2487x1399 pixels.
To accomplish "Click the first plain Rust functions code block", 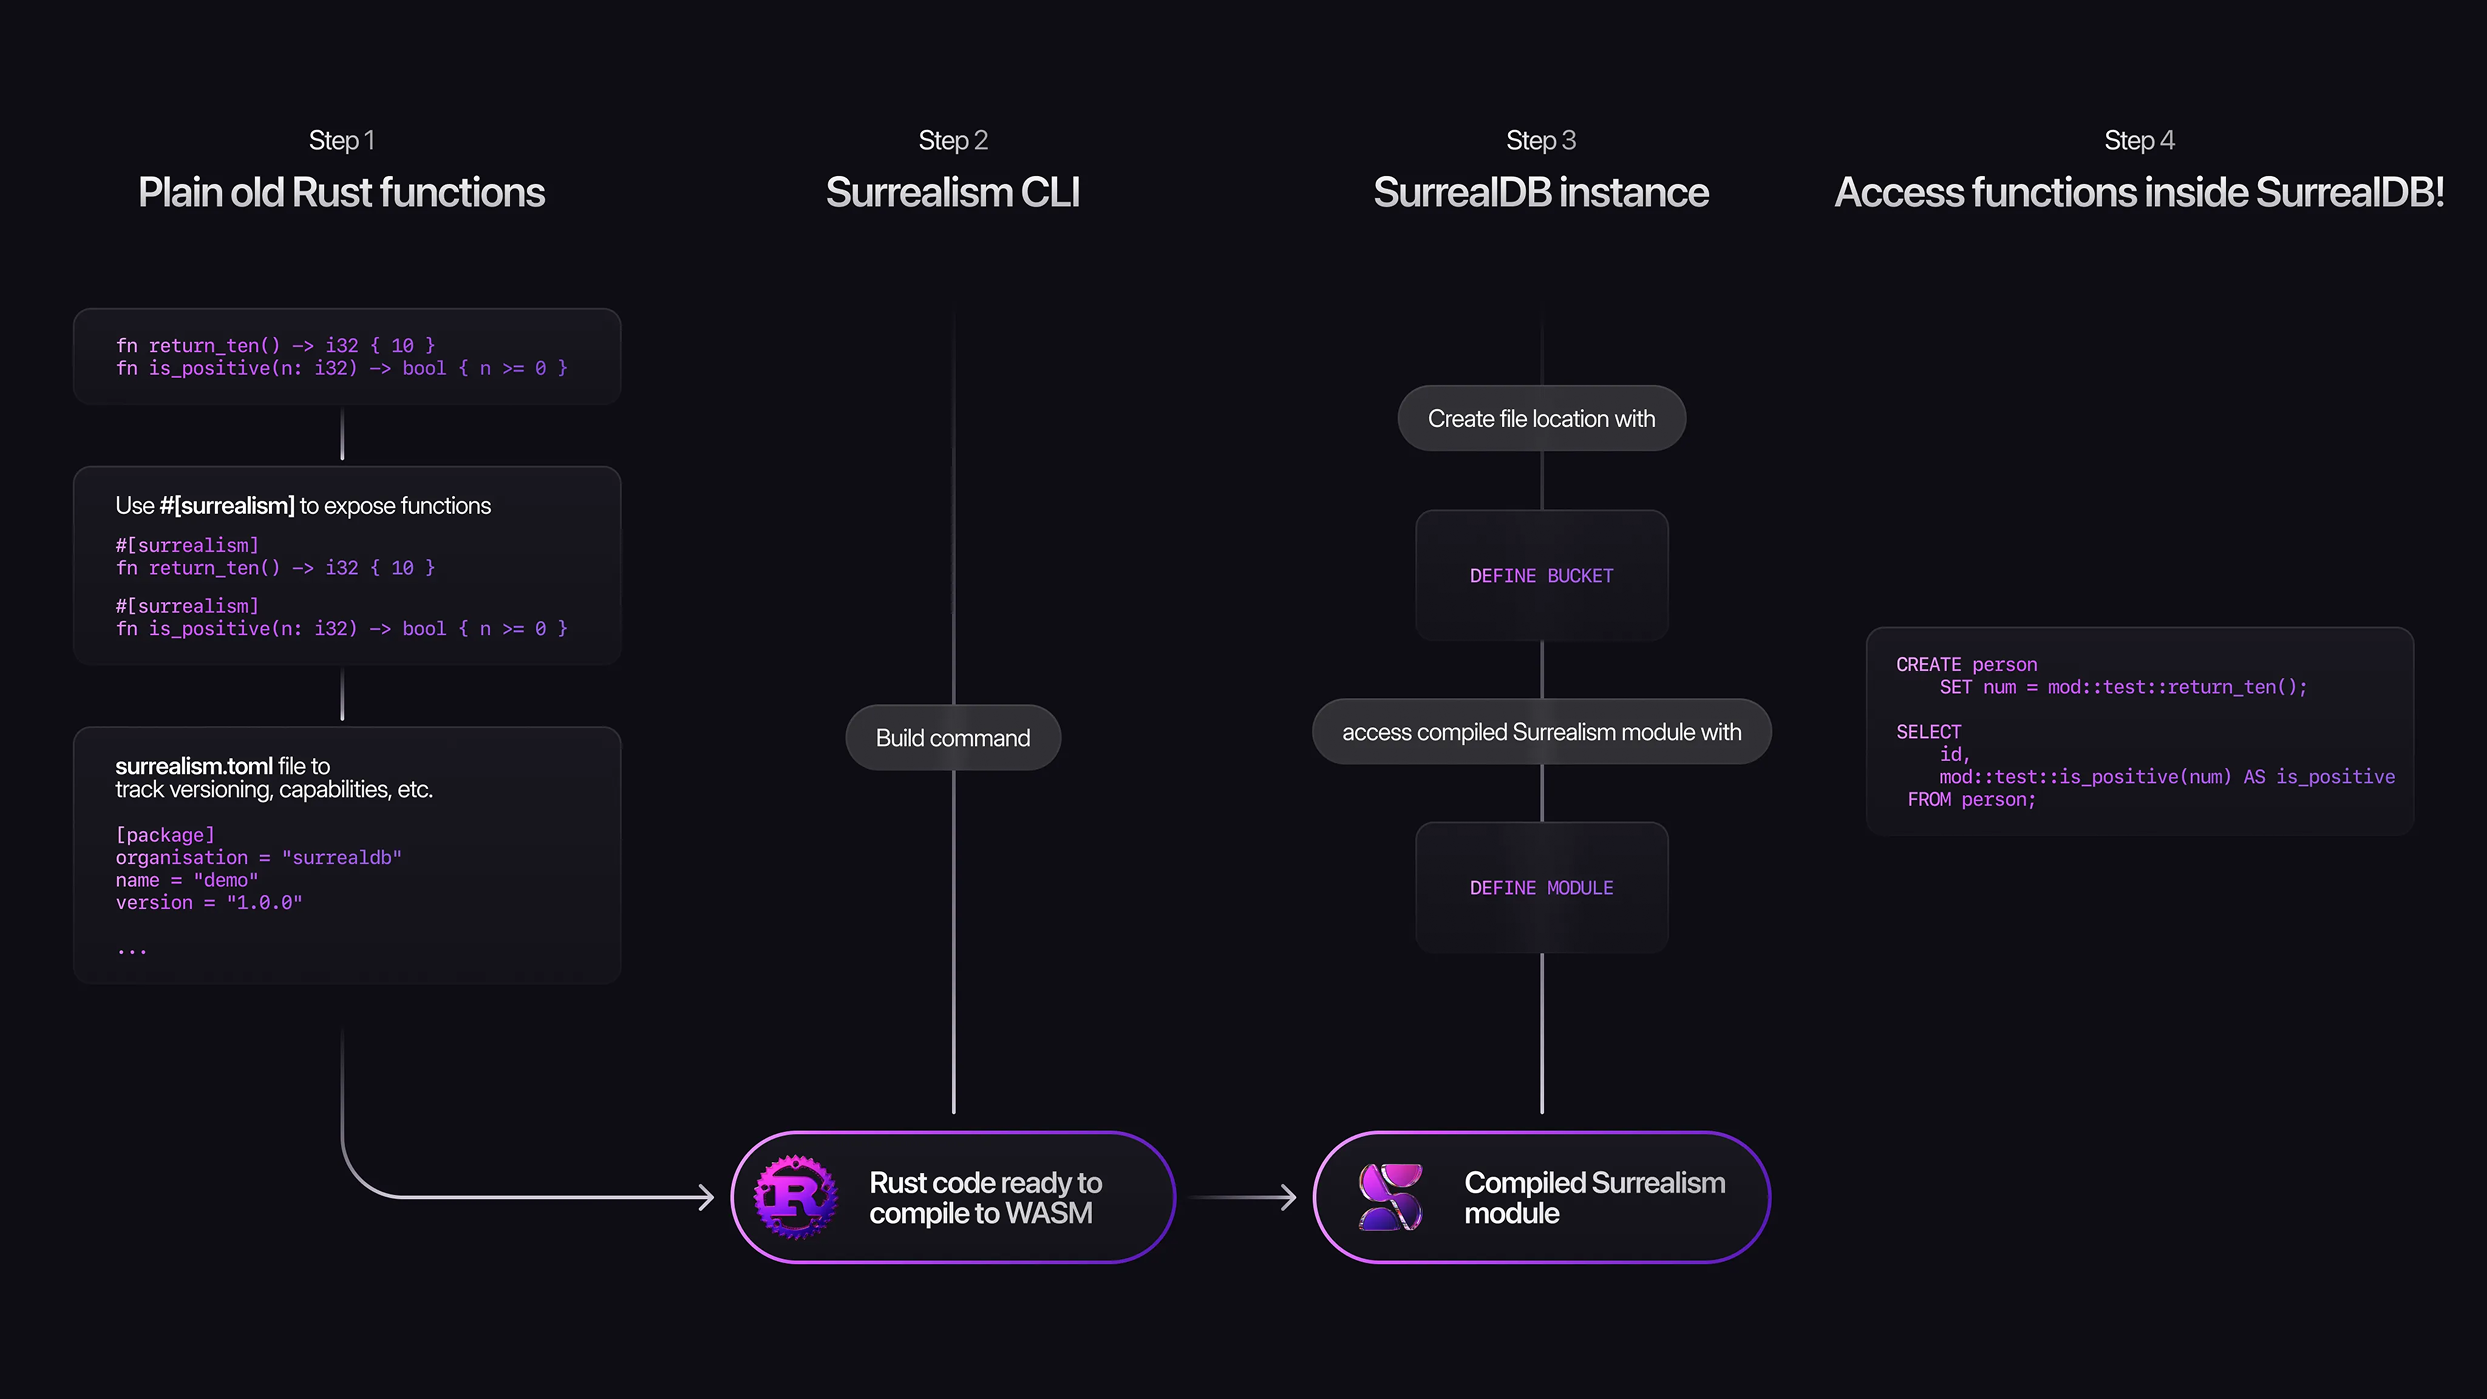I will (347, 357).
